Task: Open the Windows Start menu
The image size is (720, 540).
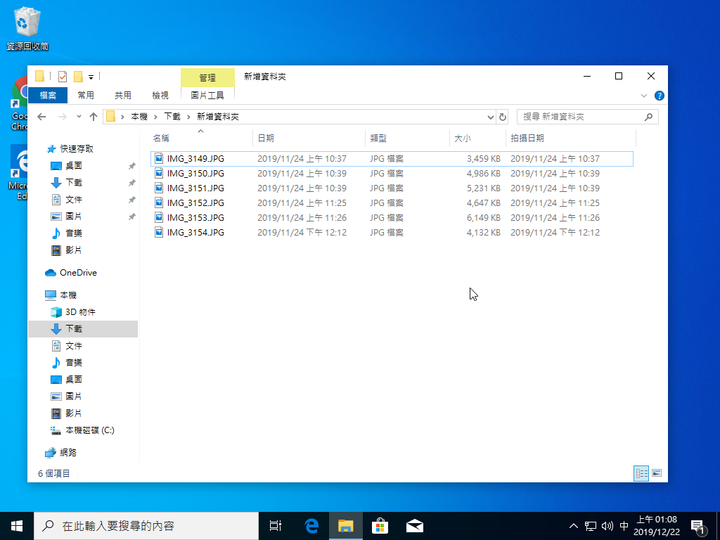Action: pyautogui.click(x=17, y=526)
